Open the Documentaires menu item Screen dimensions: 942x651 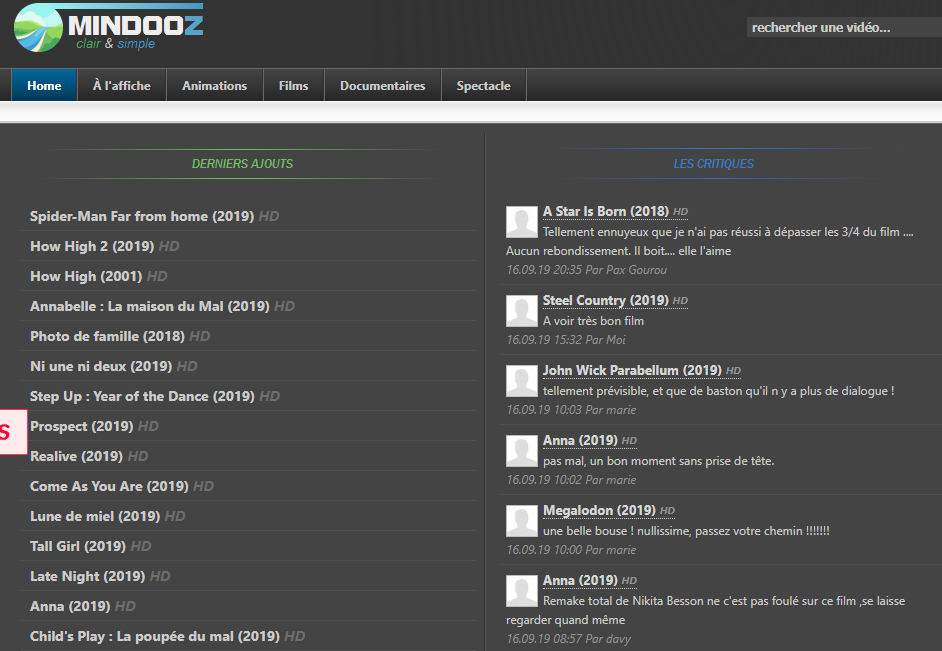point(383,85)
